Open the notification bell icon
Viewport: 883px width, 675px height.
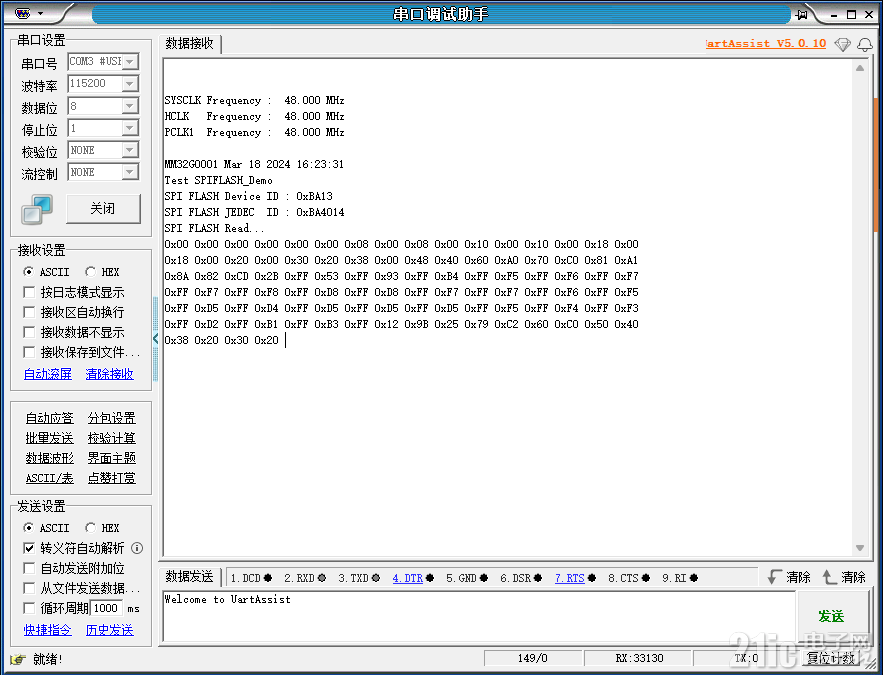tap(865, 44)
